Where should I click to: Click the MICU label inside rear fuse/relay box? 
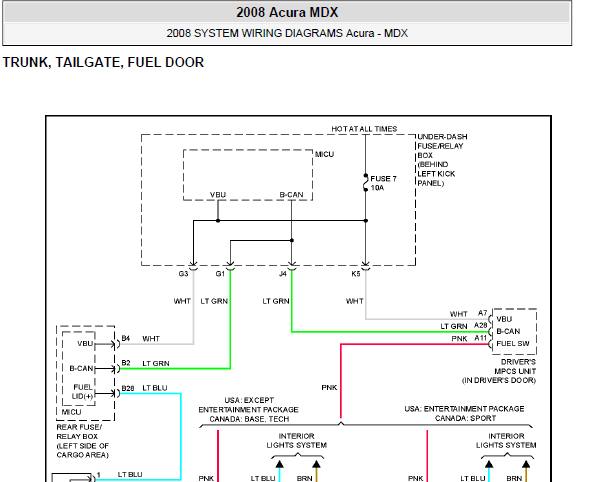(72, 412)
